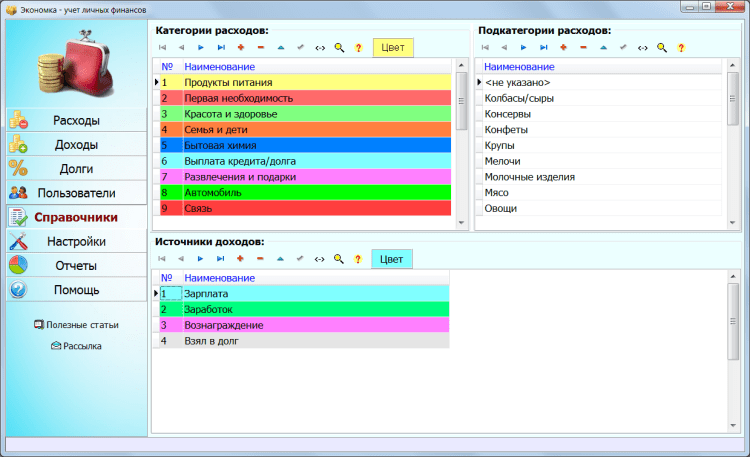The width and height of the screenshot is (750, 457).
Task: Select the Выплата кредита/долга category
Action: click(306, 161)
